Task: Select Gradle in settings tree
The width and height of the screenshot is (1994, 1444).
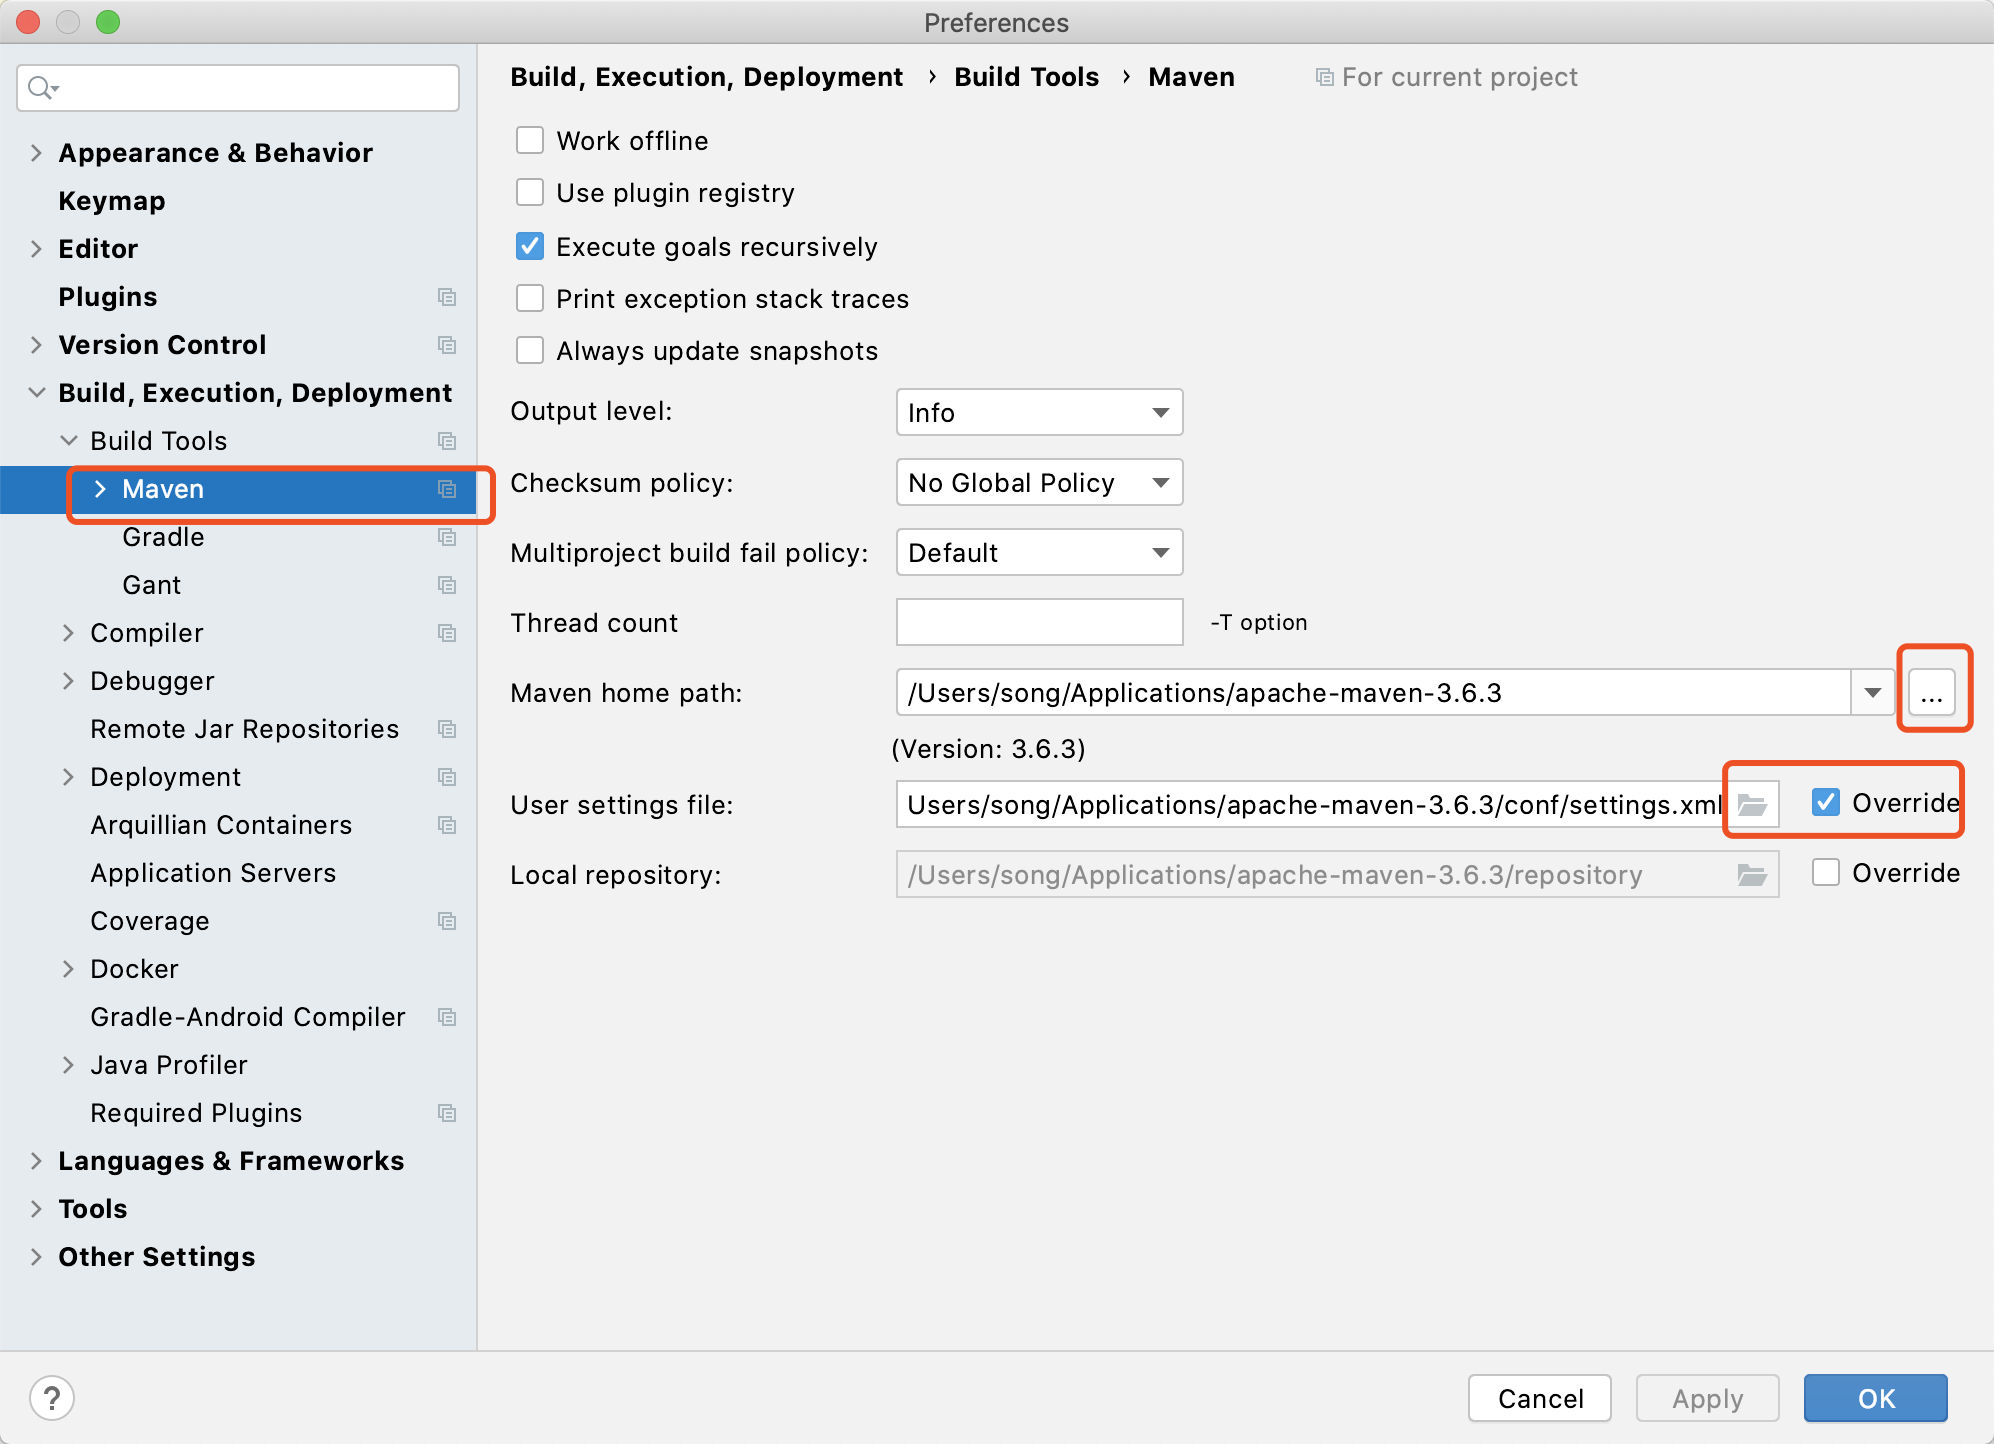Action: pos(163,537)
